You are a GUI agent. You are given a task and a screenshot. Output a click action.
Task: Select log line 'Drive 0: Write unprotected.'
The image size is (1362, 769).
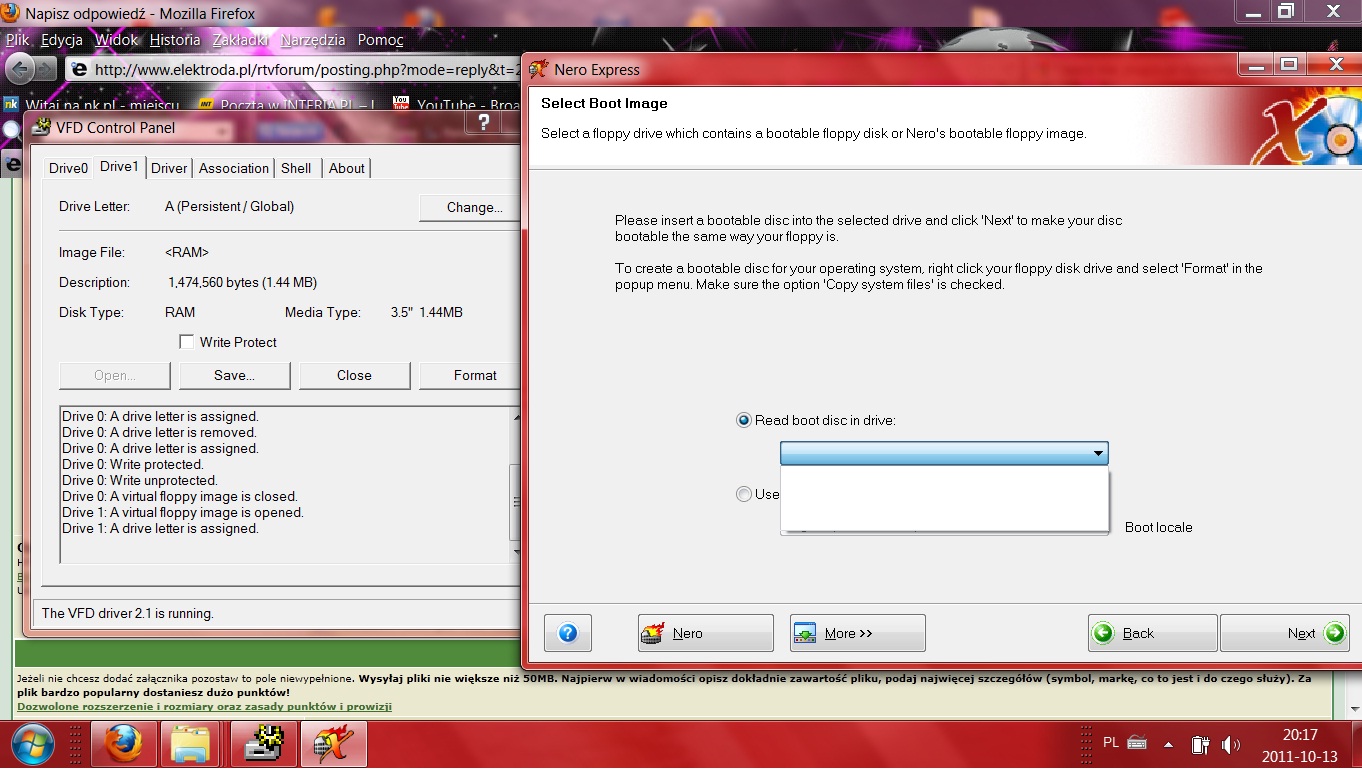click(140, 480)
